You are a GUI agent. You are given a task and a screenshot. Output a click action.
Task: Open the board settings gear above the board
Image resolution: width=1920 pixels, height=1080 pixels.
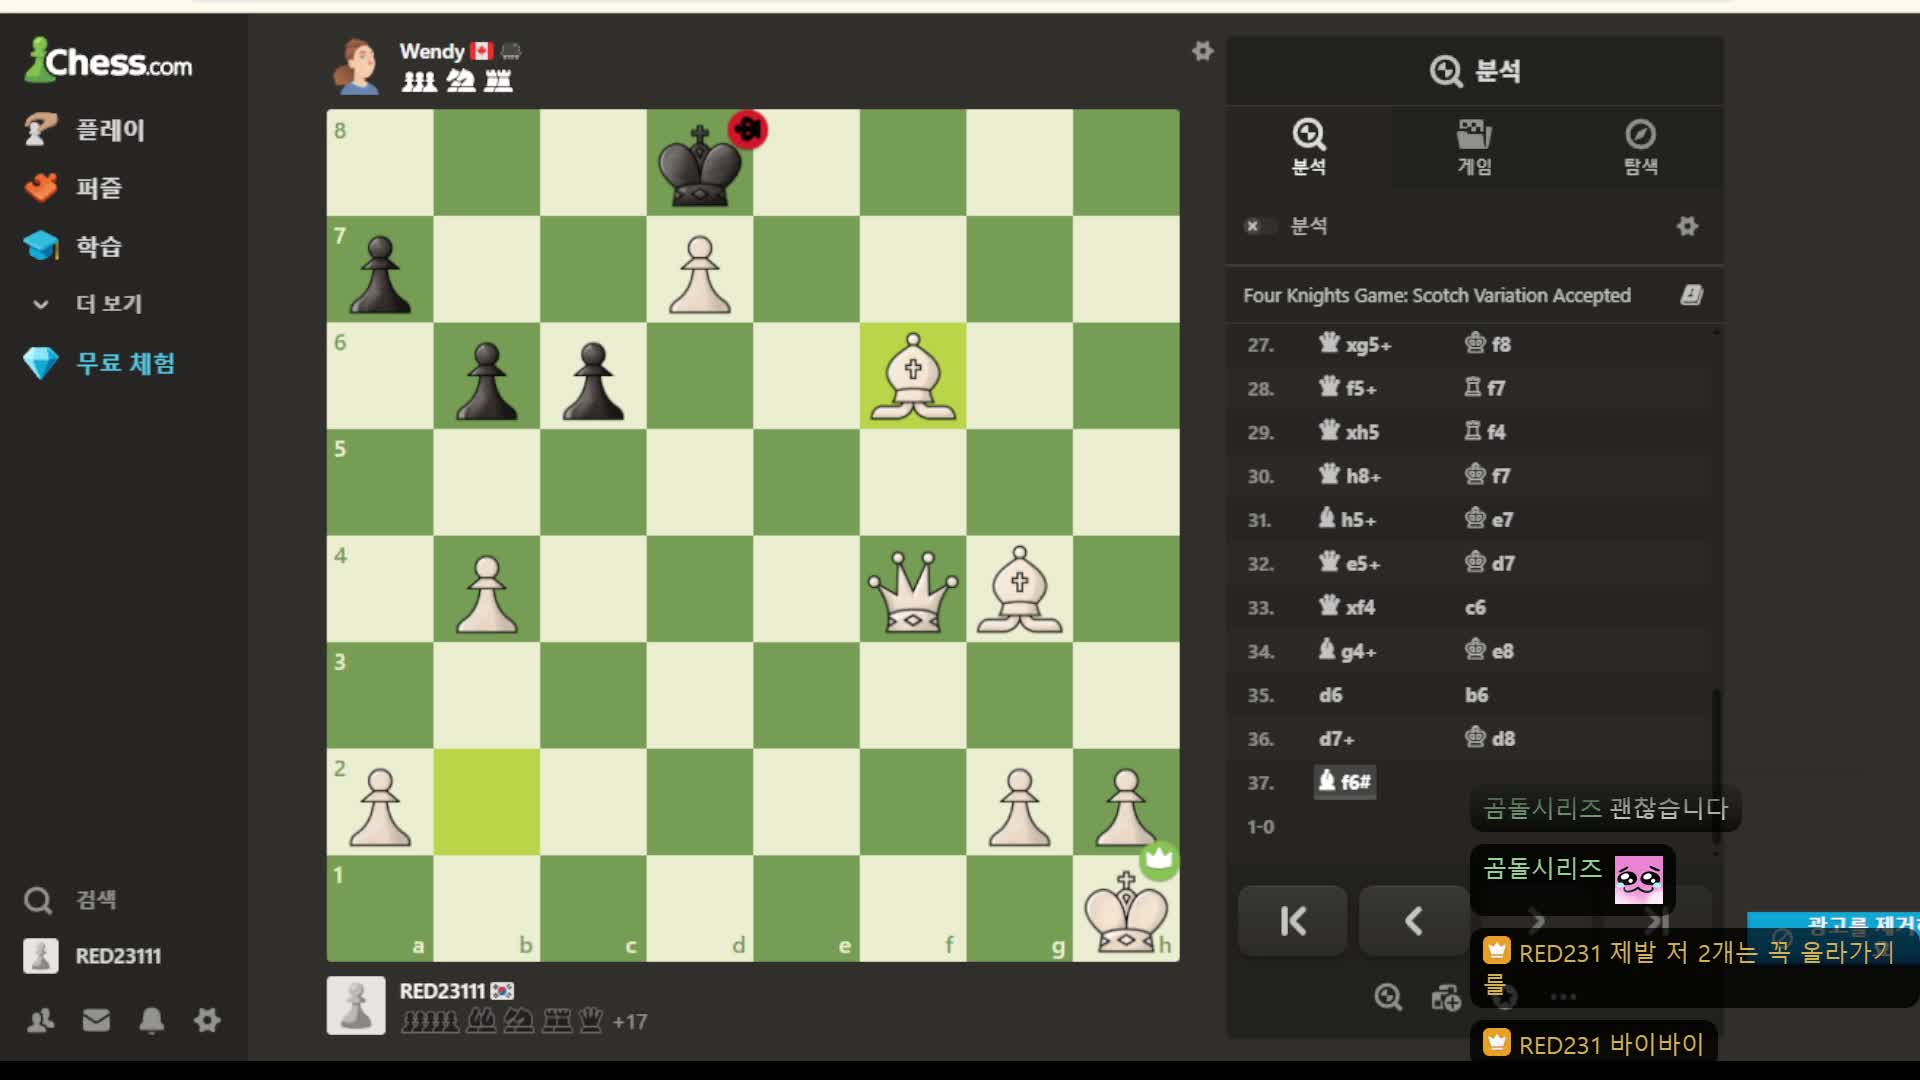pos(1202,51)
